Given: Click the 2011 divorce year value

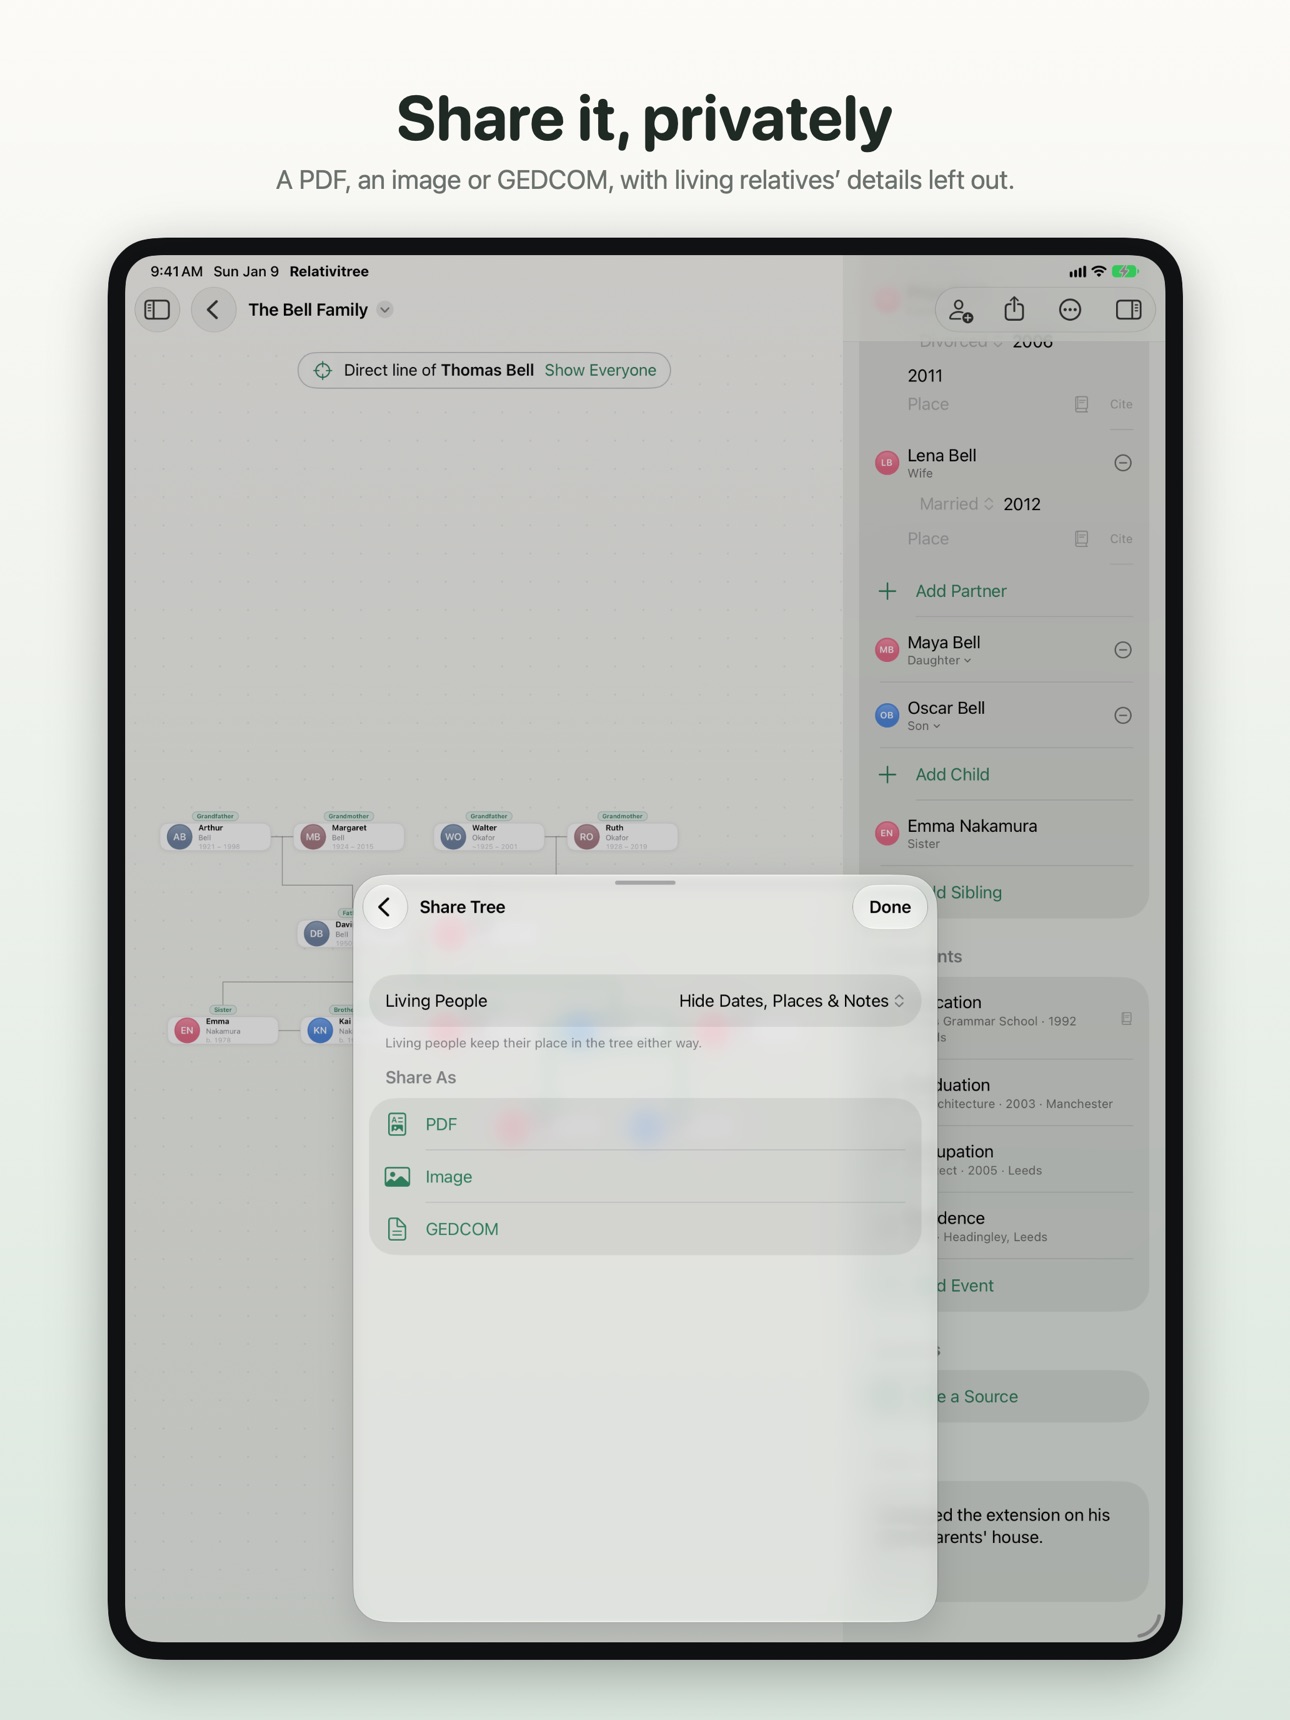Looking at the screenshot, I should click(925, 376).
